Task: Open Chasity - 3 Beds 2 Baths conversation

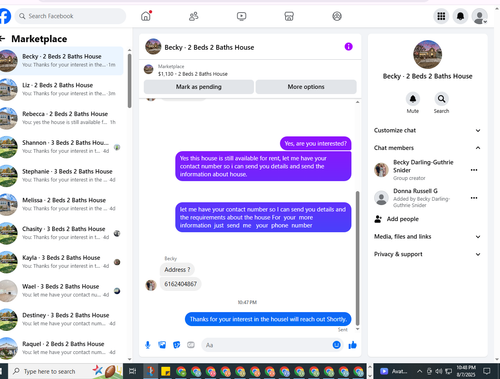Action: click(x=62, y=233)
